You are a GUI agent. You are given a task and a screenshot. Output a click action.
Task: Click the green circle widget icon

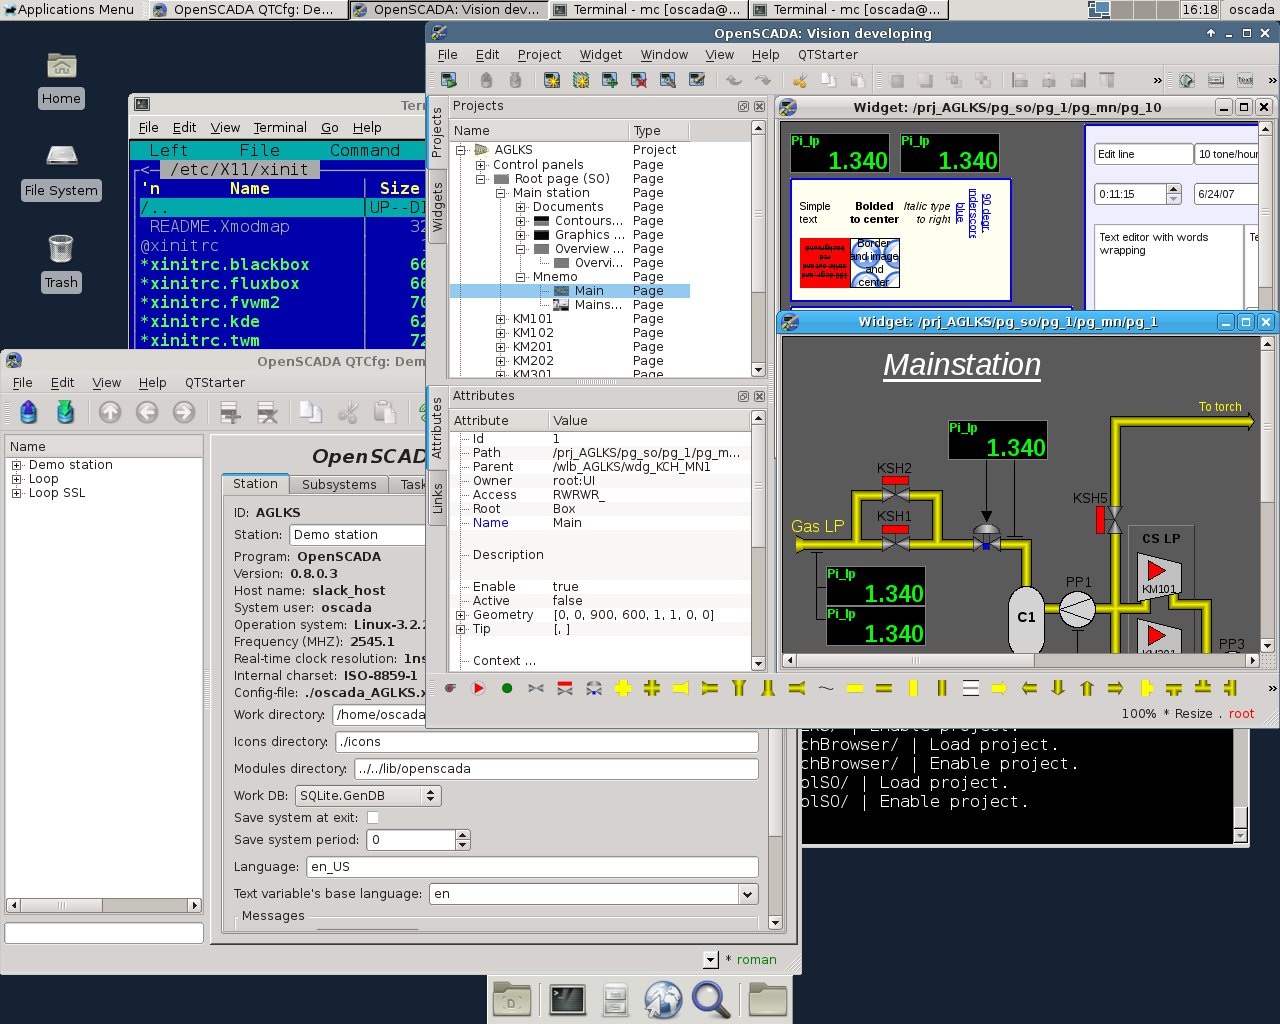tap(507, 688)
